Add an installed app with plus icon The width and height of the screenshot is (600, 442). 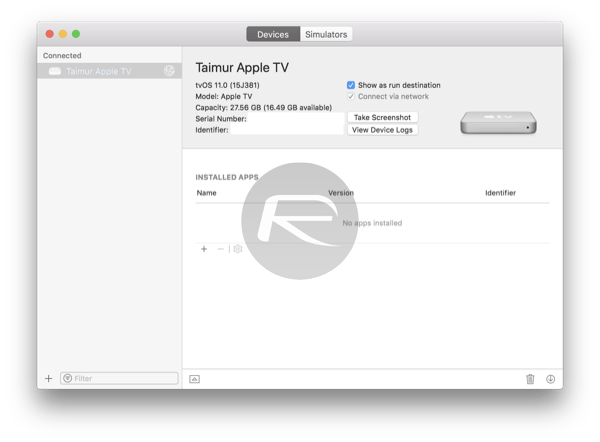tap(204, 249)
